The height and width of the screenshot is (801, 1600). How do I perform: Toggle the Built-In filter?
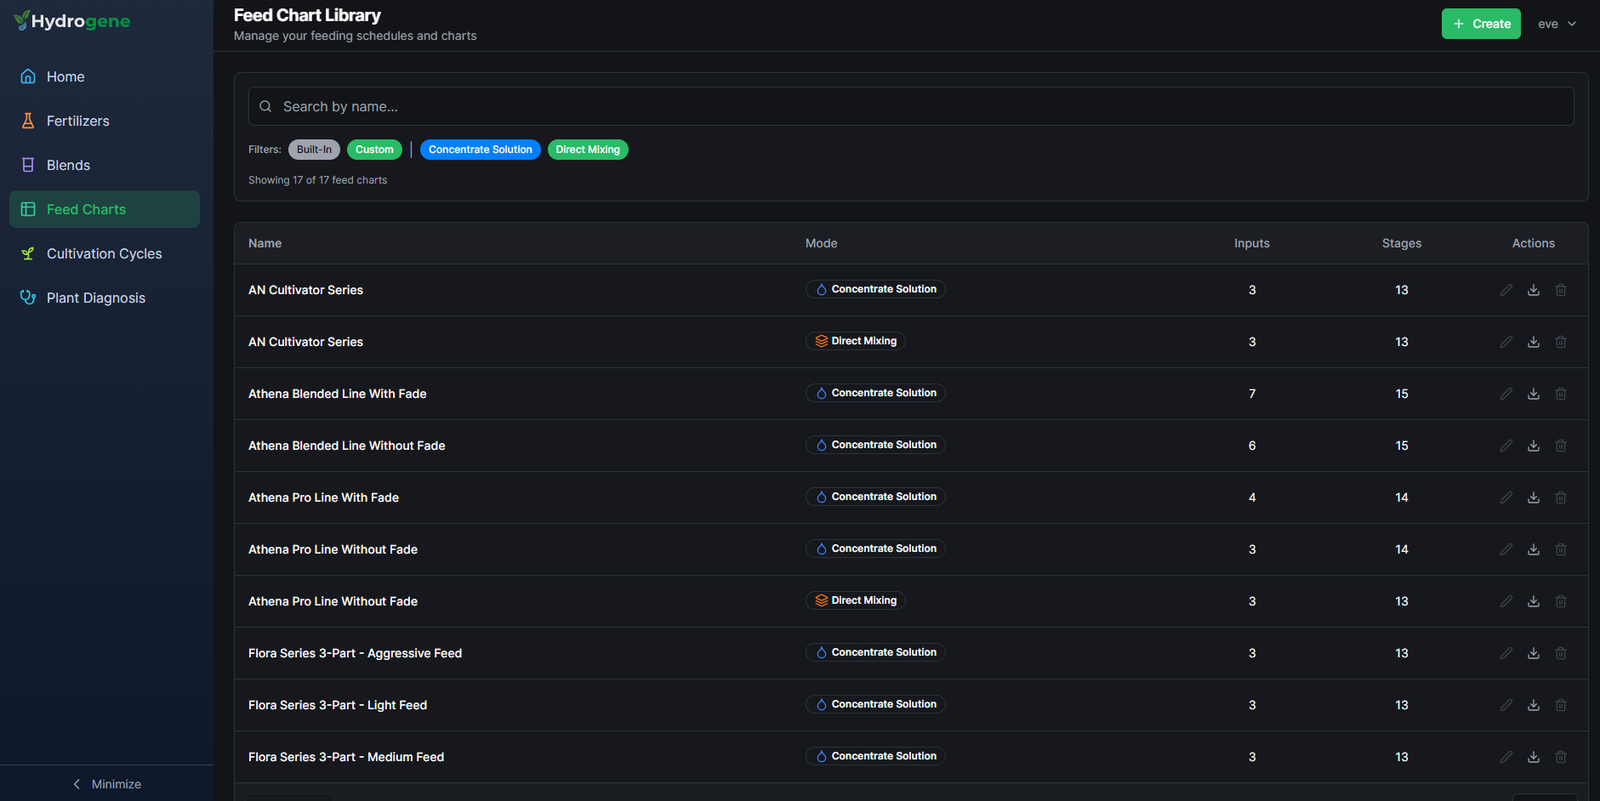(x=314, y=150)
